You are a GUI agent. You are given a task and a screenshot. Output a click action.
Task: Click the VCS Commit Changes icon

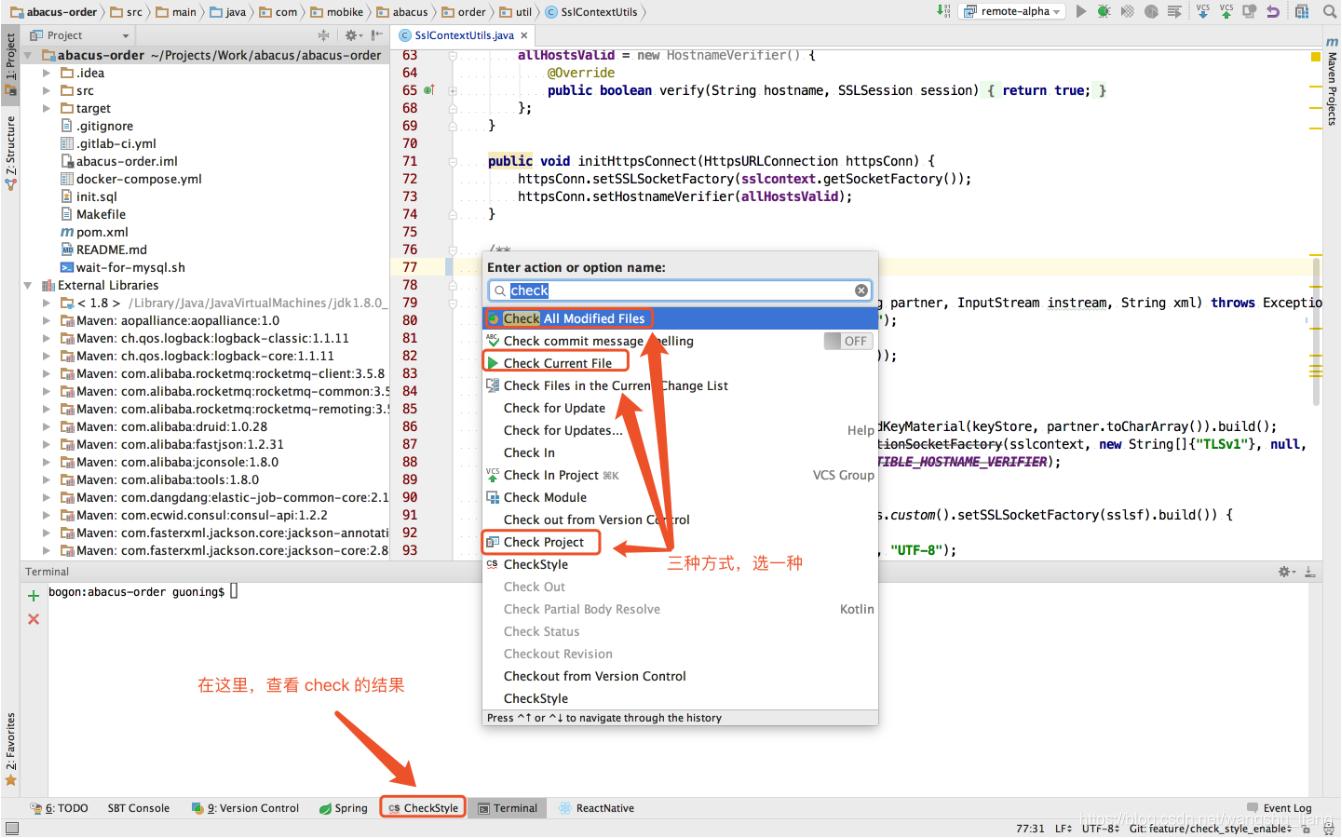tap(1228, 12)
